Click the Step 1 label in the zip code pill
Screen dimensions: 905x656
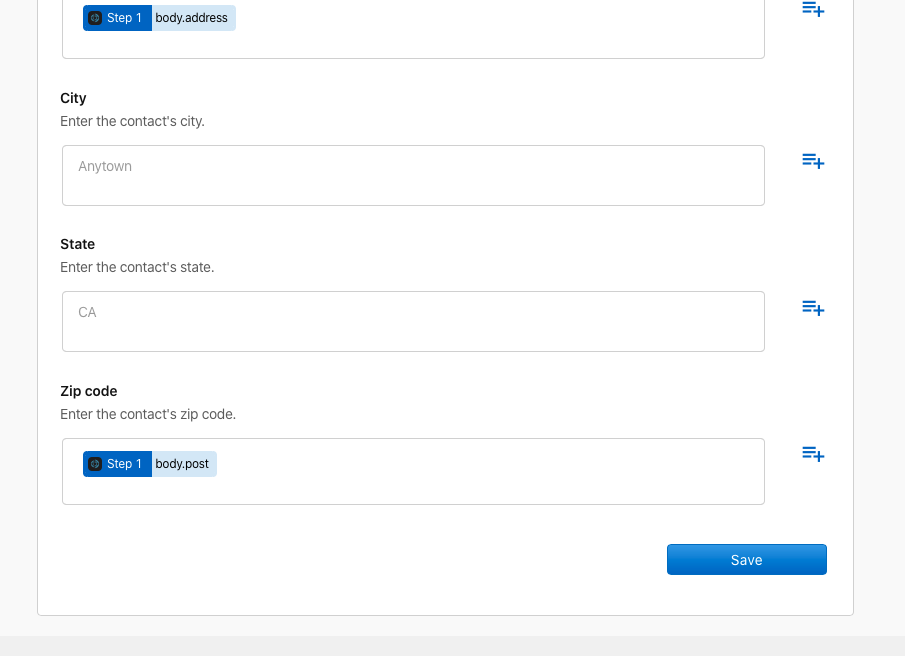pyautogui.click(x=124, y=464)
